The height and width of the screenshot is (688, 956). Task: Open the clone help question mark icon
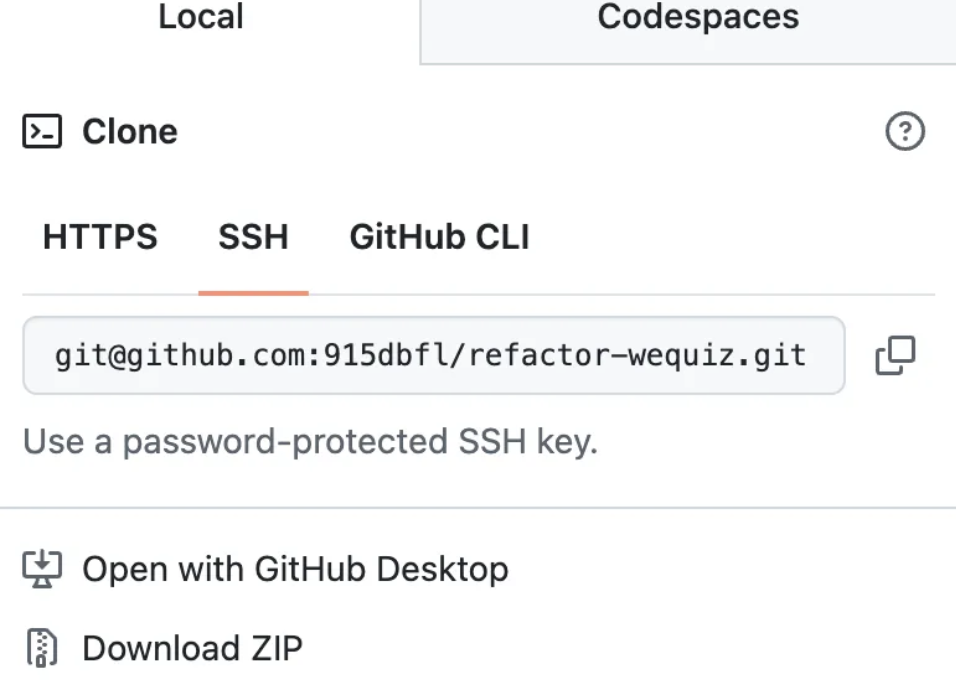click(905, 131)
